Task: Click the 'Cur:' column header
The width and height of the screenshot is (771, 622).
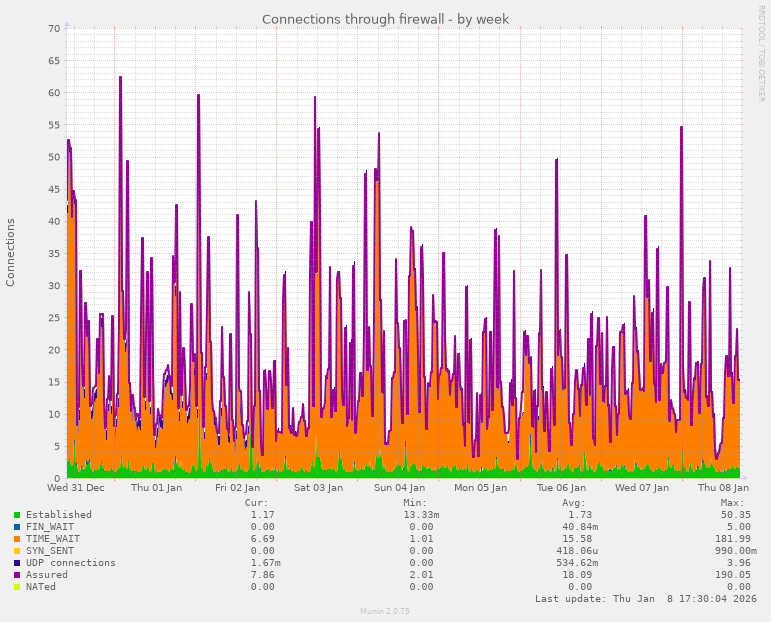Action: tap(257, 503)
